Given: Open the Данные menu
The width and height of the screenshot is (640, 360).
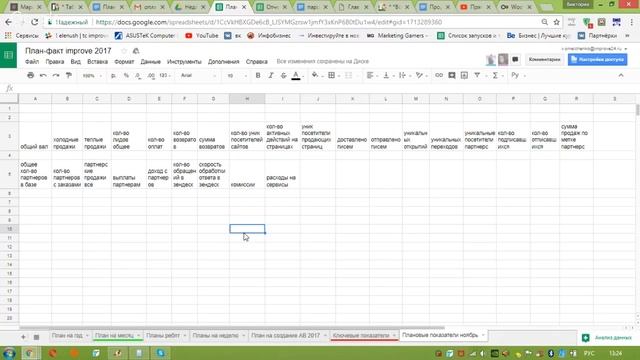Looking at the screenshot, I should tap(151, 62).
